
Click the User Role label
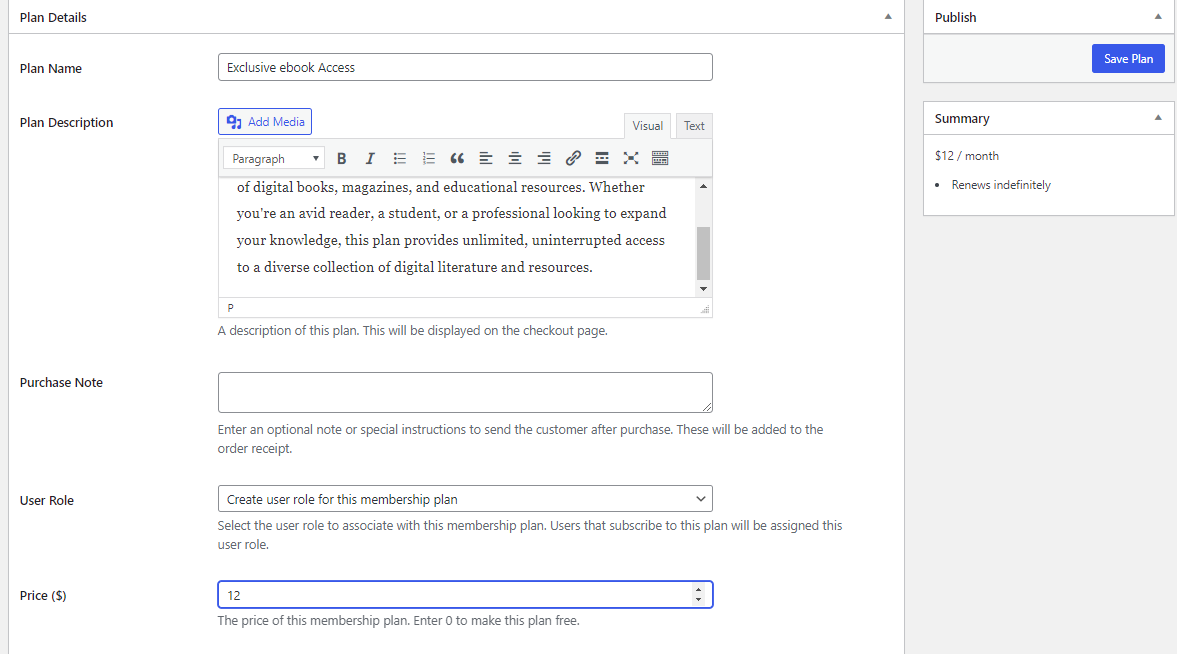coord(47,500)
